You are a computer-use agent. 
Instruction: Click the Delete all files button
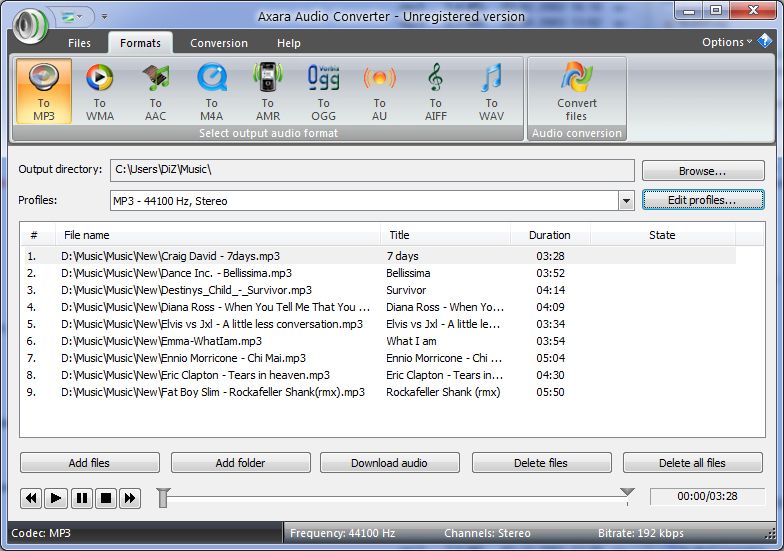(692, 463)
